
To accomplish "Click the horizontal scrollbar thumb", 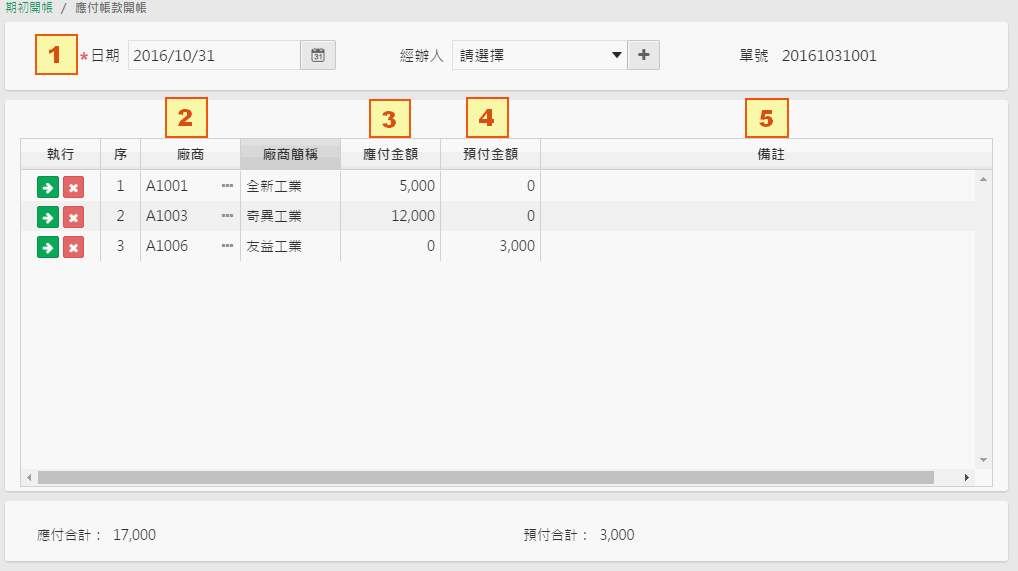I will click(x=486, y=477).
